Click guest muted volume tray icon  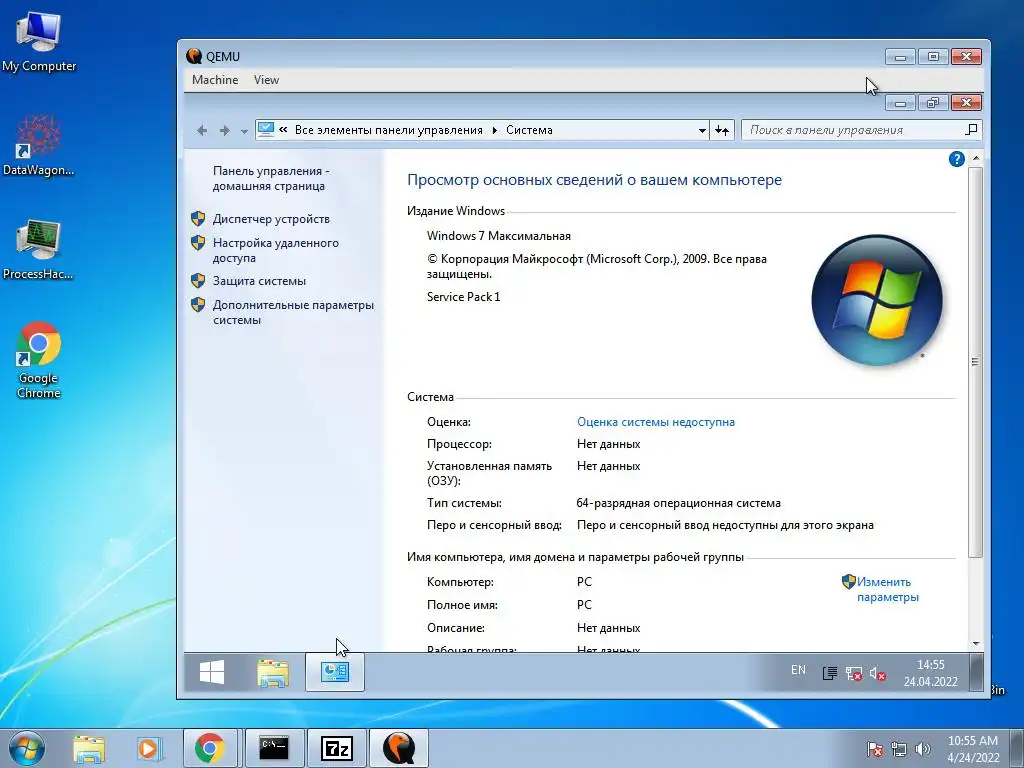[x=878, y=673]
